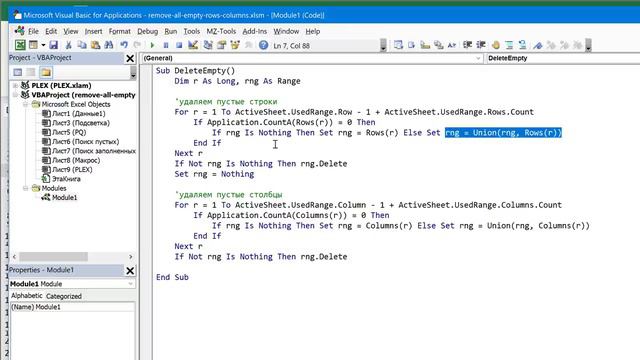The width and height of the screenshot is (640, 360).
Task: Close the Project - VBAProject panel
Action: (130, 58)
